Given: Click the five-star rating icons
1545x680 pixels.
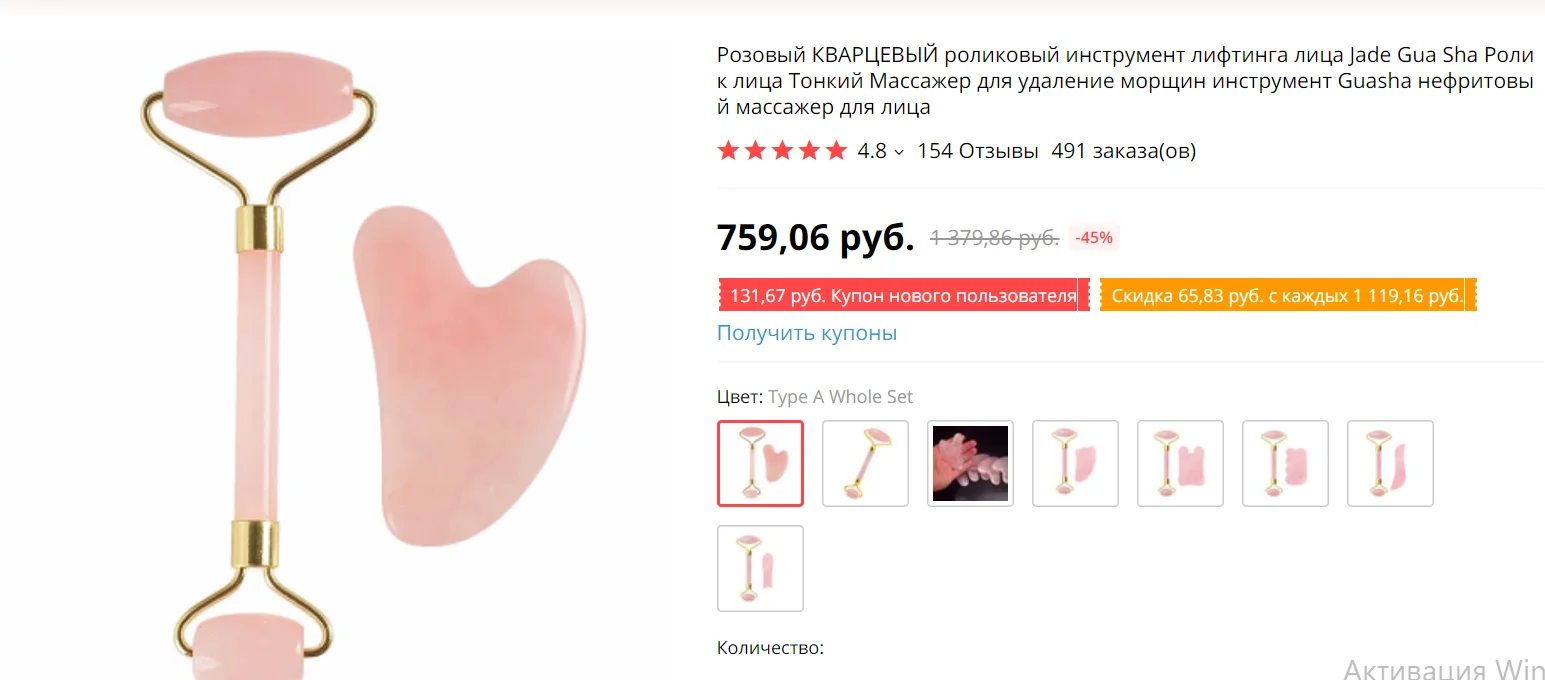Looking at the screenshot, I should pyautogui.click(x=782, y=151).
